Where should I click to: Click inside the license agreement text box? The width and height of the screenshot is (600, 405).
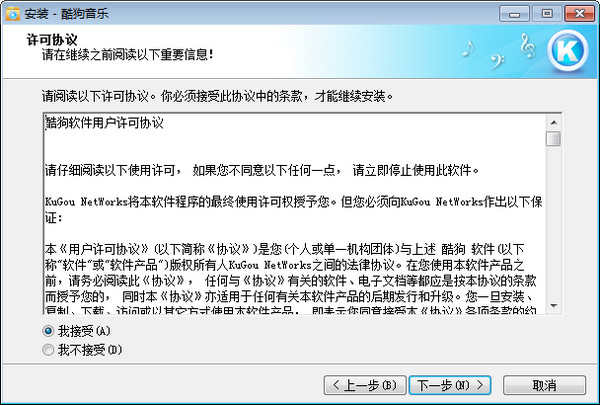tap(295, 214)
